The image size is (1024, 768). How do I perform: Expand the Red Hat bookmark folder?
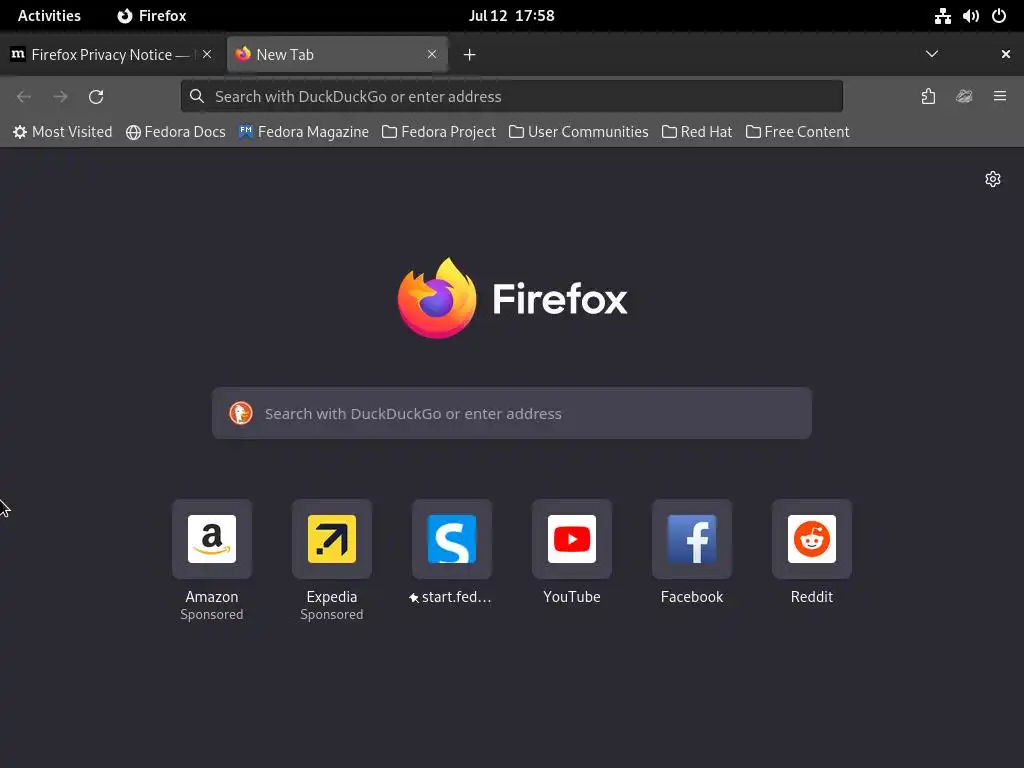[697, 132]
